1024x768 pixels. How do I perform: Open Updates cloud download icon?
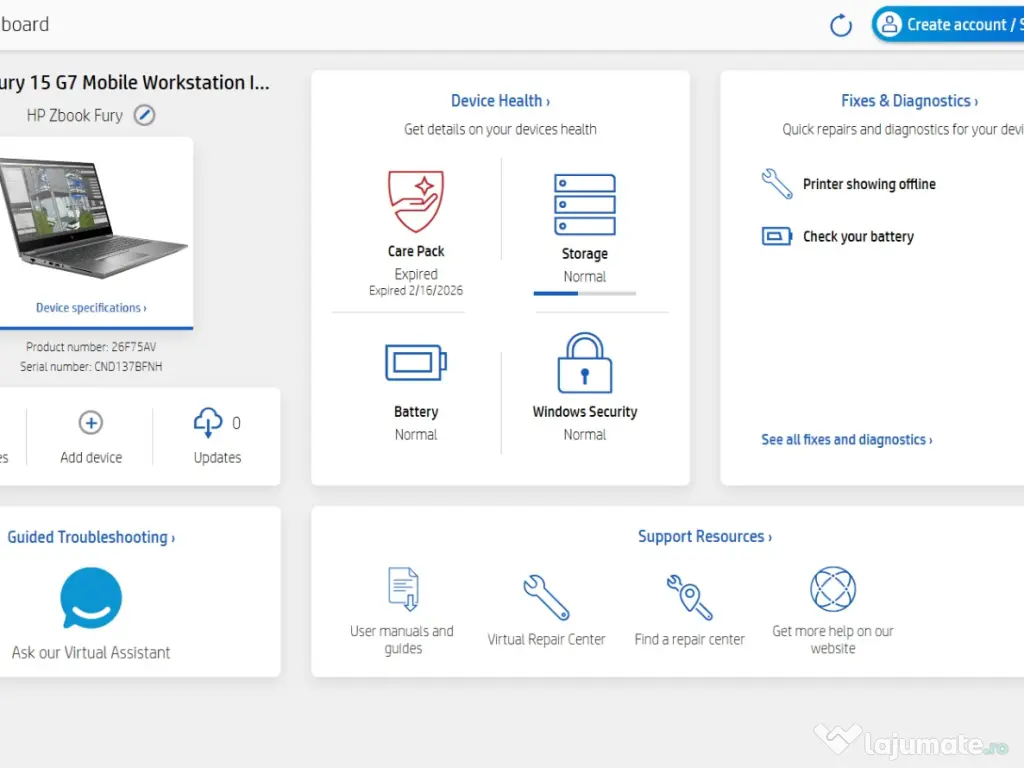coord(208,423)
